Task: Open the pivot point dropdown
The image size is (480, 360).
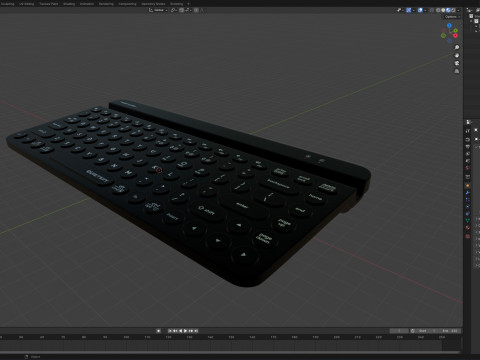Action: (x=174, y=10)
